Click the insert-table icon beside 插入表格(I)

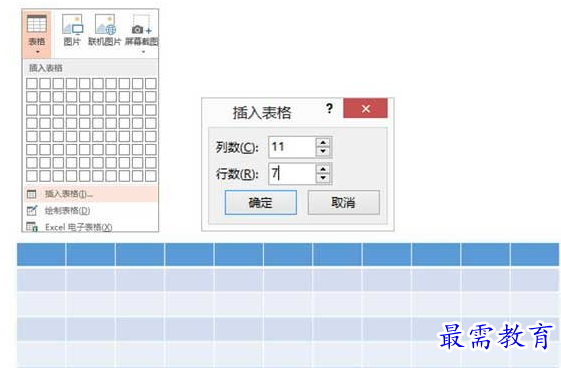point(31,194)
